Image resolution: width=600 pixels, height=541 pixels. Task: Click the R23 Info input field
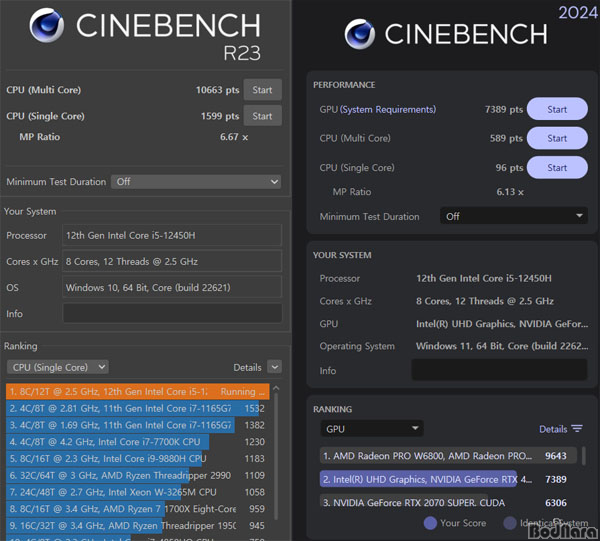[172, 313]
